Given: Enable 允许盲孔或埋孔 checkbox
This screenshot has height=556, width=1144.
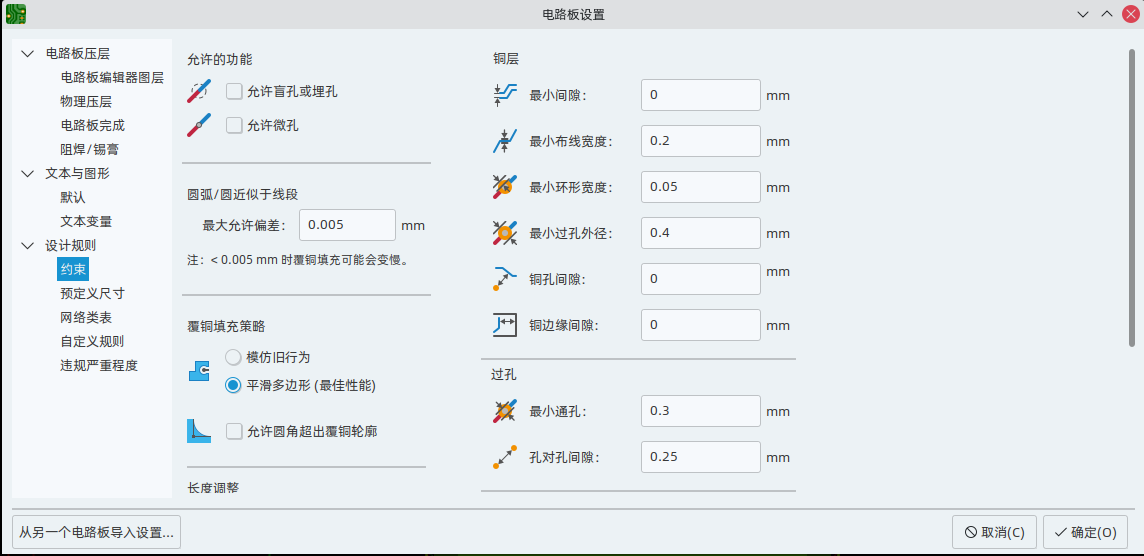Looking at the screenshot, I should click(235, 92).
